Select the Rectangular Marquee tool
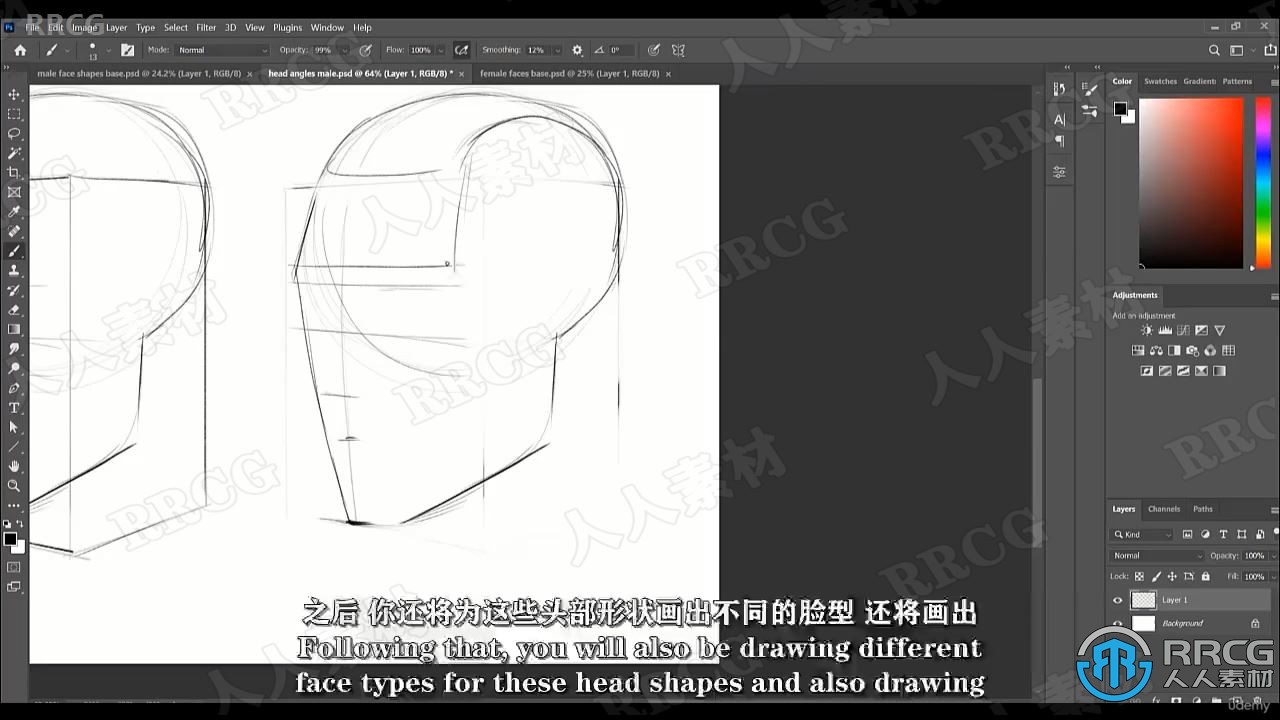The image size is (1280, 720). (14, 114)
